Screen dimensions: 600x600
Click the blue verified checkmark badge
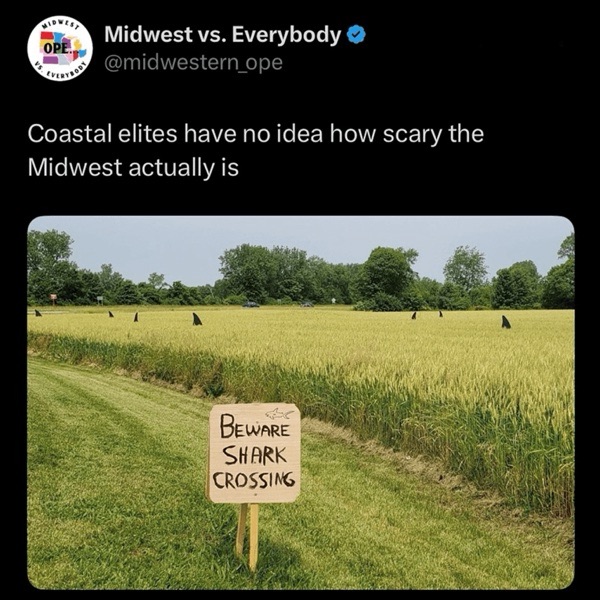coord(356,35)
